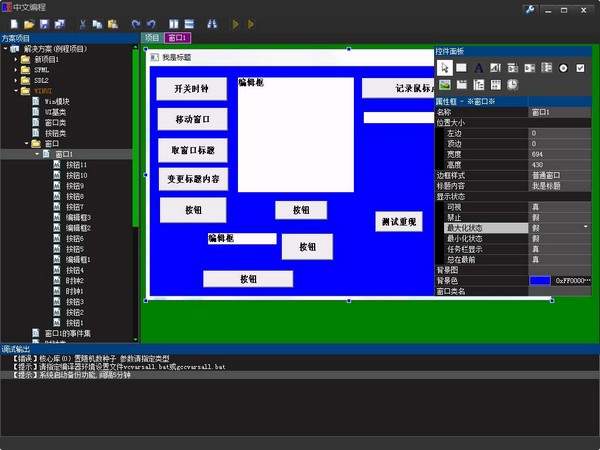The width and height of the screenshot is (600, 450).
Task: Click the 开关时钟 button on form
Action: (x=191, y=88)
